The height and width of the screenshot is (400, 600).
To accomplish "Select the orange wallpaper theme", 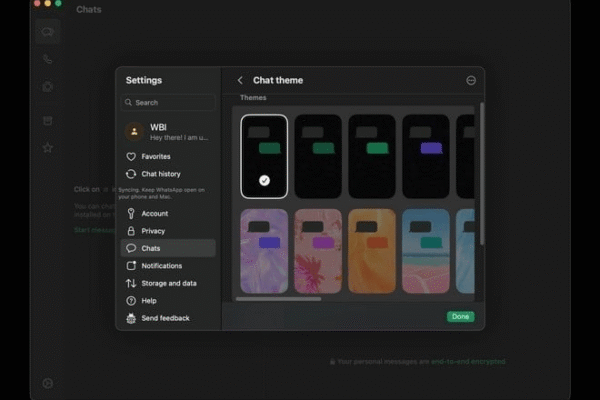I will [x=372, y=251].
